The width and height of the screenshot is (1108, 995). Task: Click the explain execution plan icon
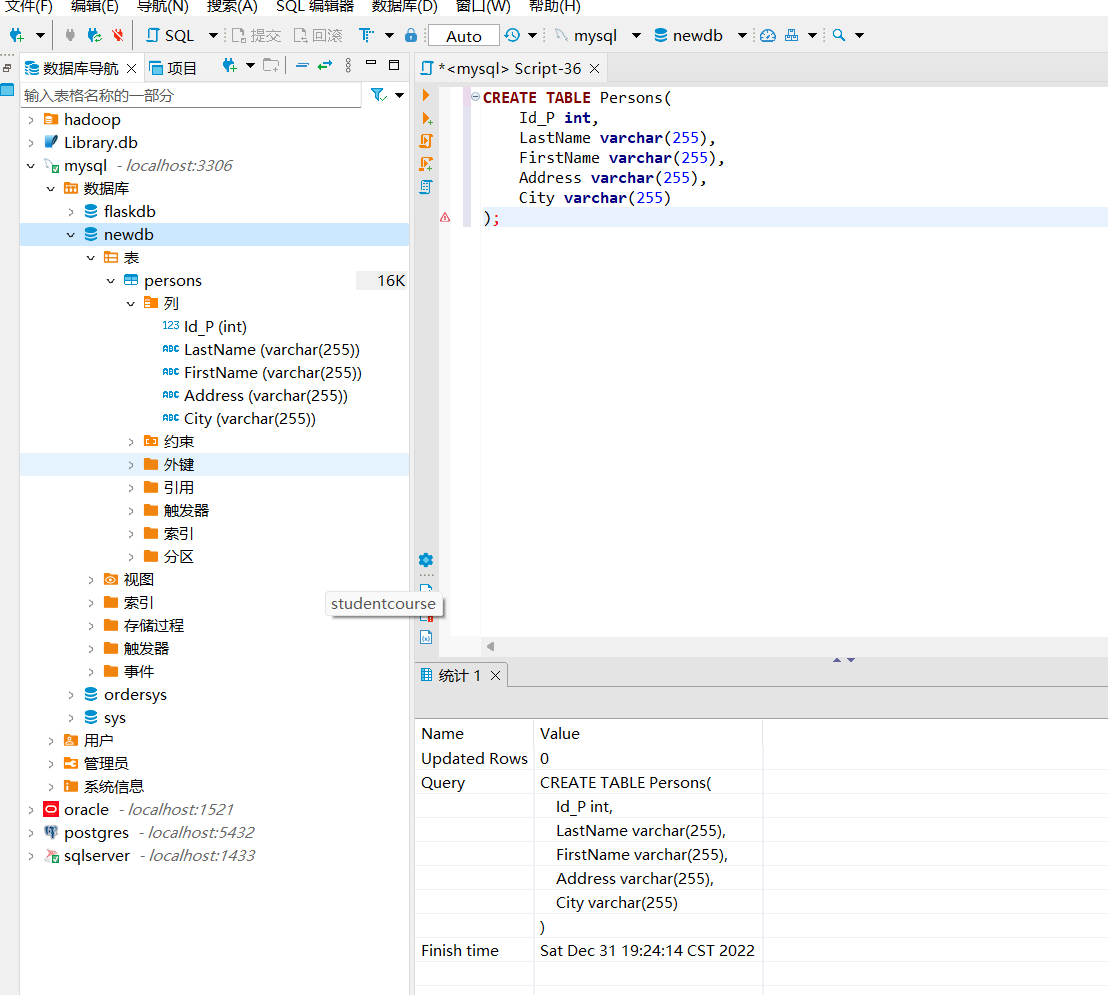(x=425, y=187)
